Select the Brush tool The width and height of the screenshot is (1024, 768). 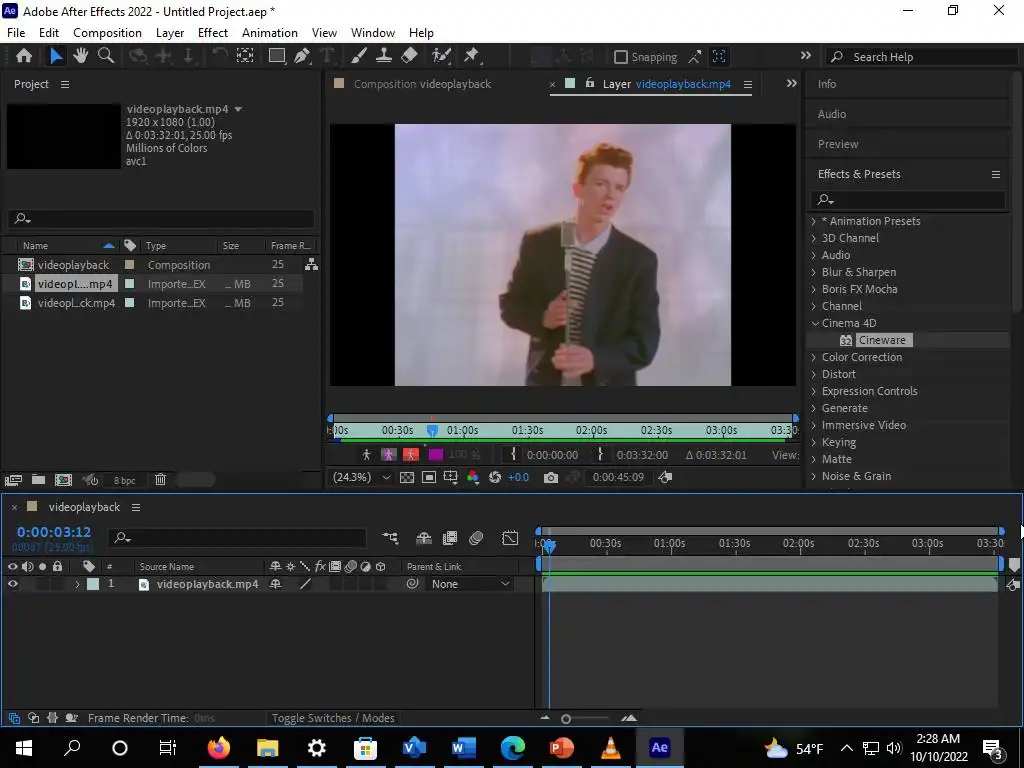359,56
